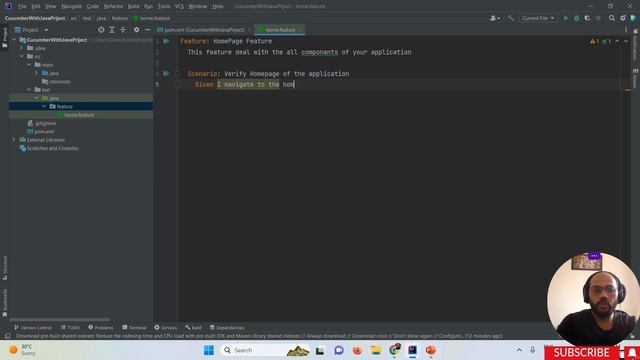This screenshot has width=640, height=360.
Task: Select the home.feature editor tab
Action: [x=280, y=30]
